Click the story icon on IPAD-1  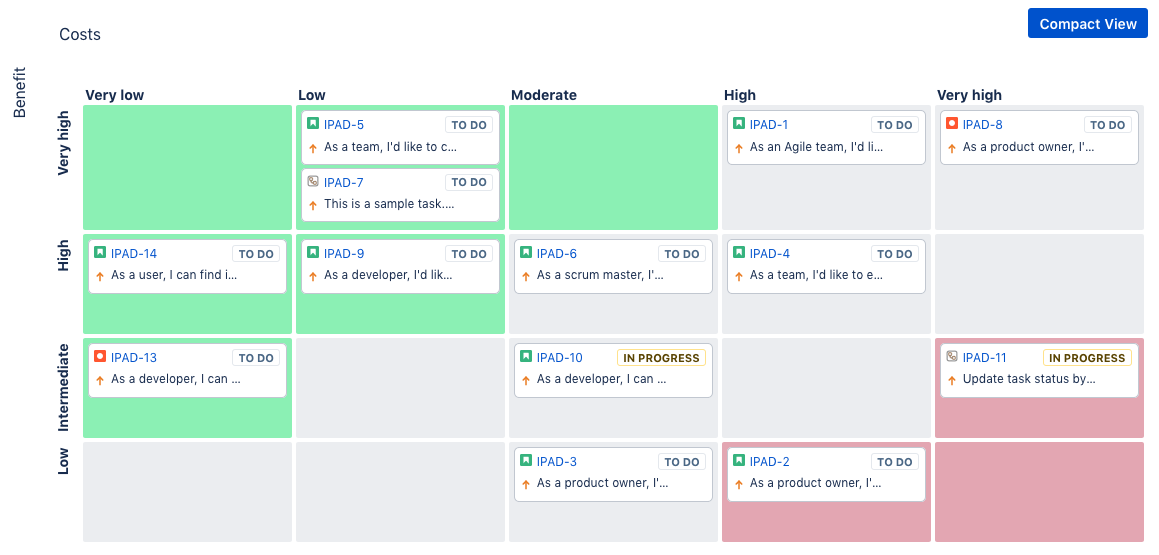(739, 125)
